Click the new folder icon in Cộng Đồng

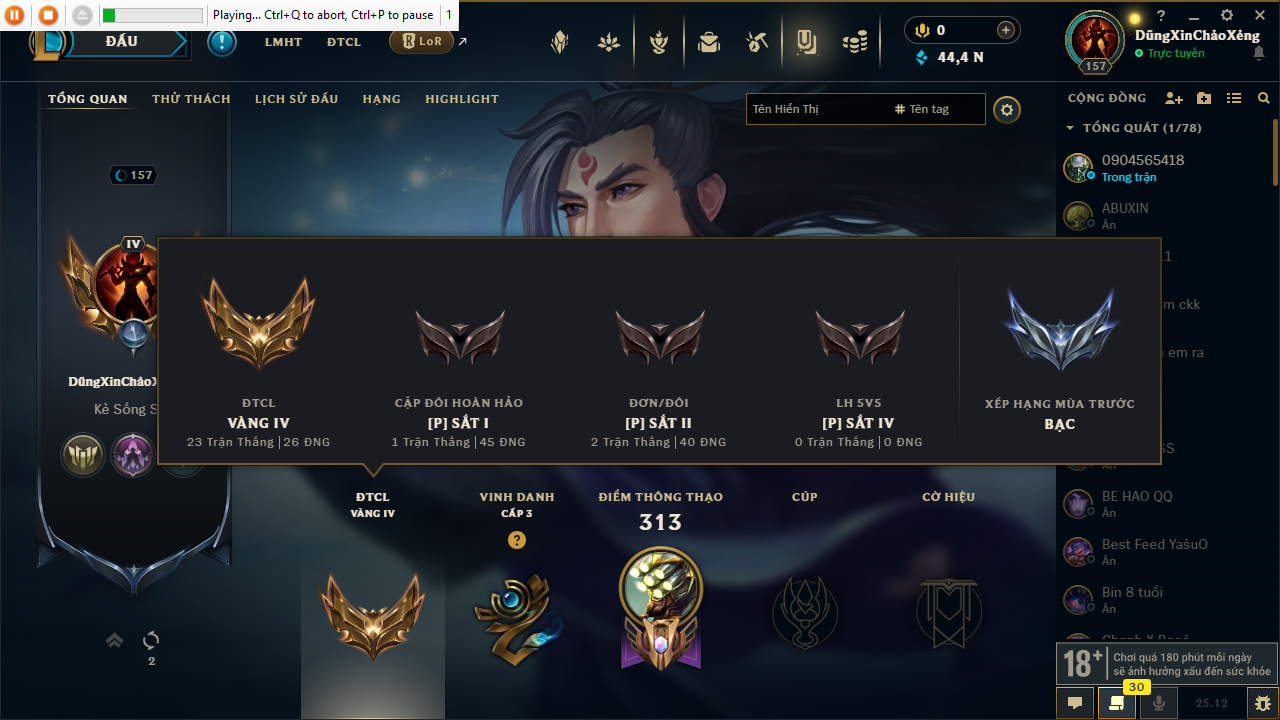click(1204, 98)
